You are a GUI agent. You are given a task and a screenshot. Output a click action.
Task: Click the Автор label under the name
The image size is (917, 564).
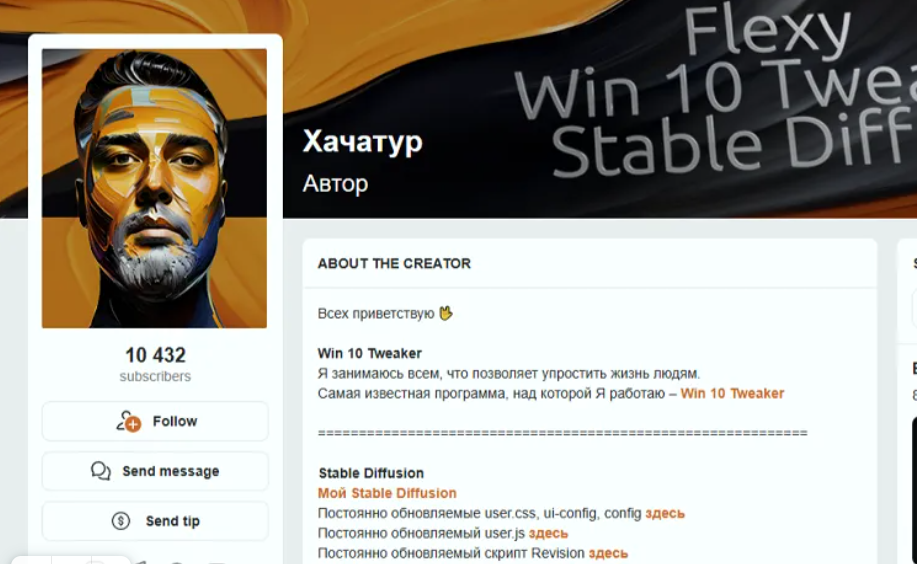[x=336, y=184]
